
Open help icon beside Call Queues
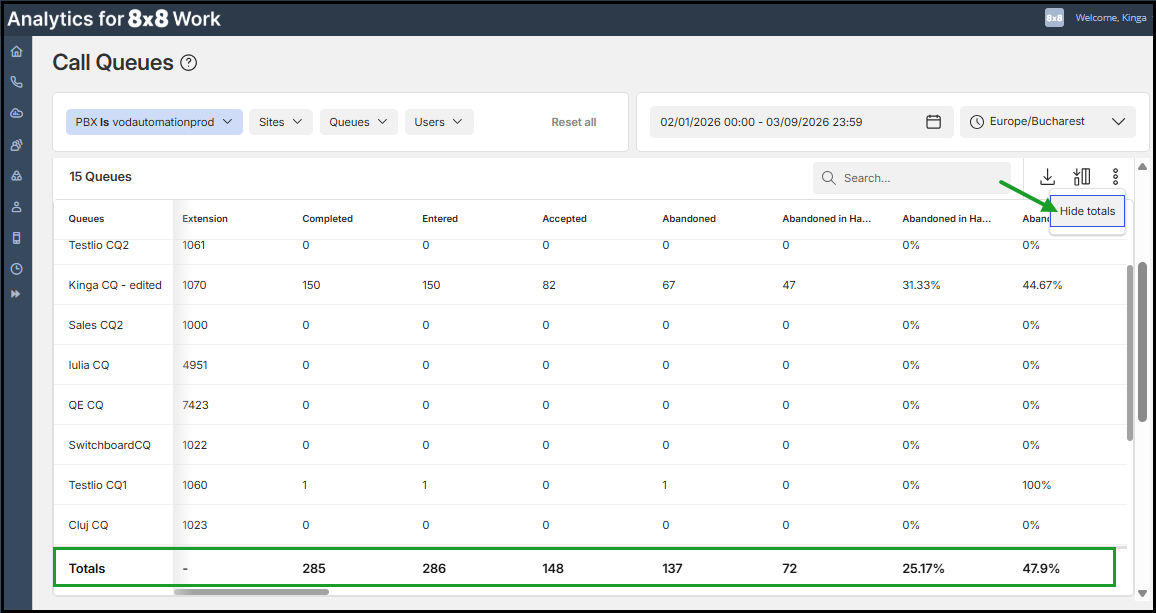[189, 63]
